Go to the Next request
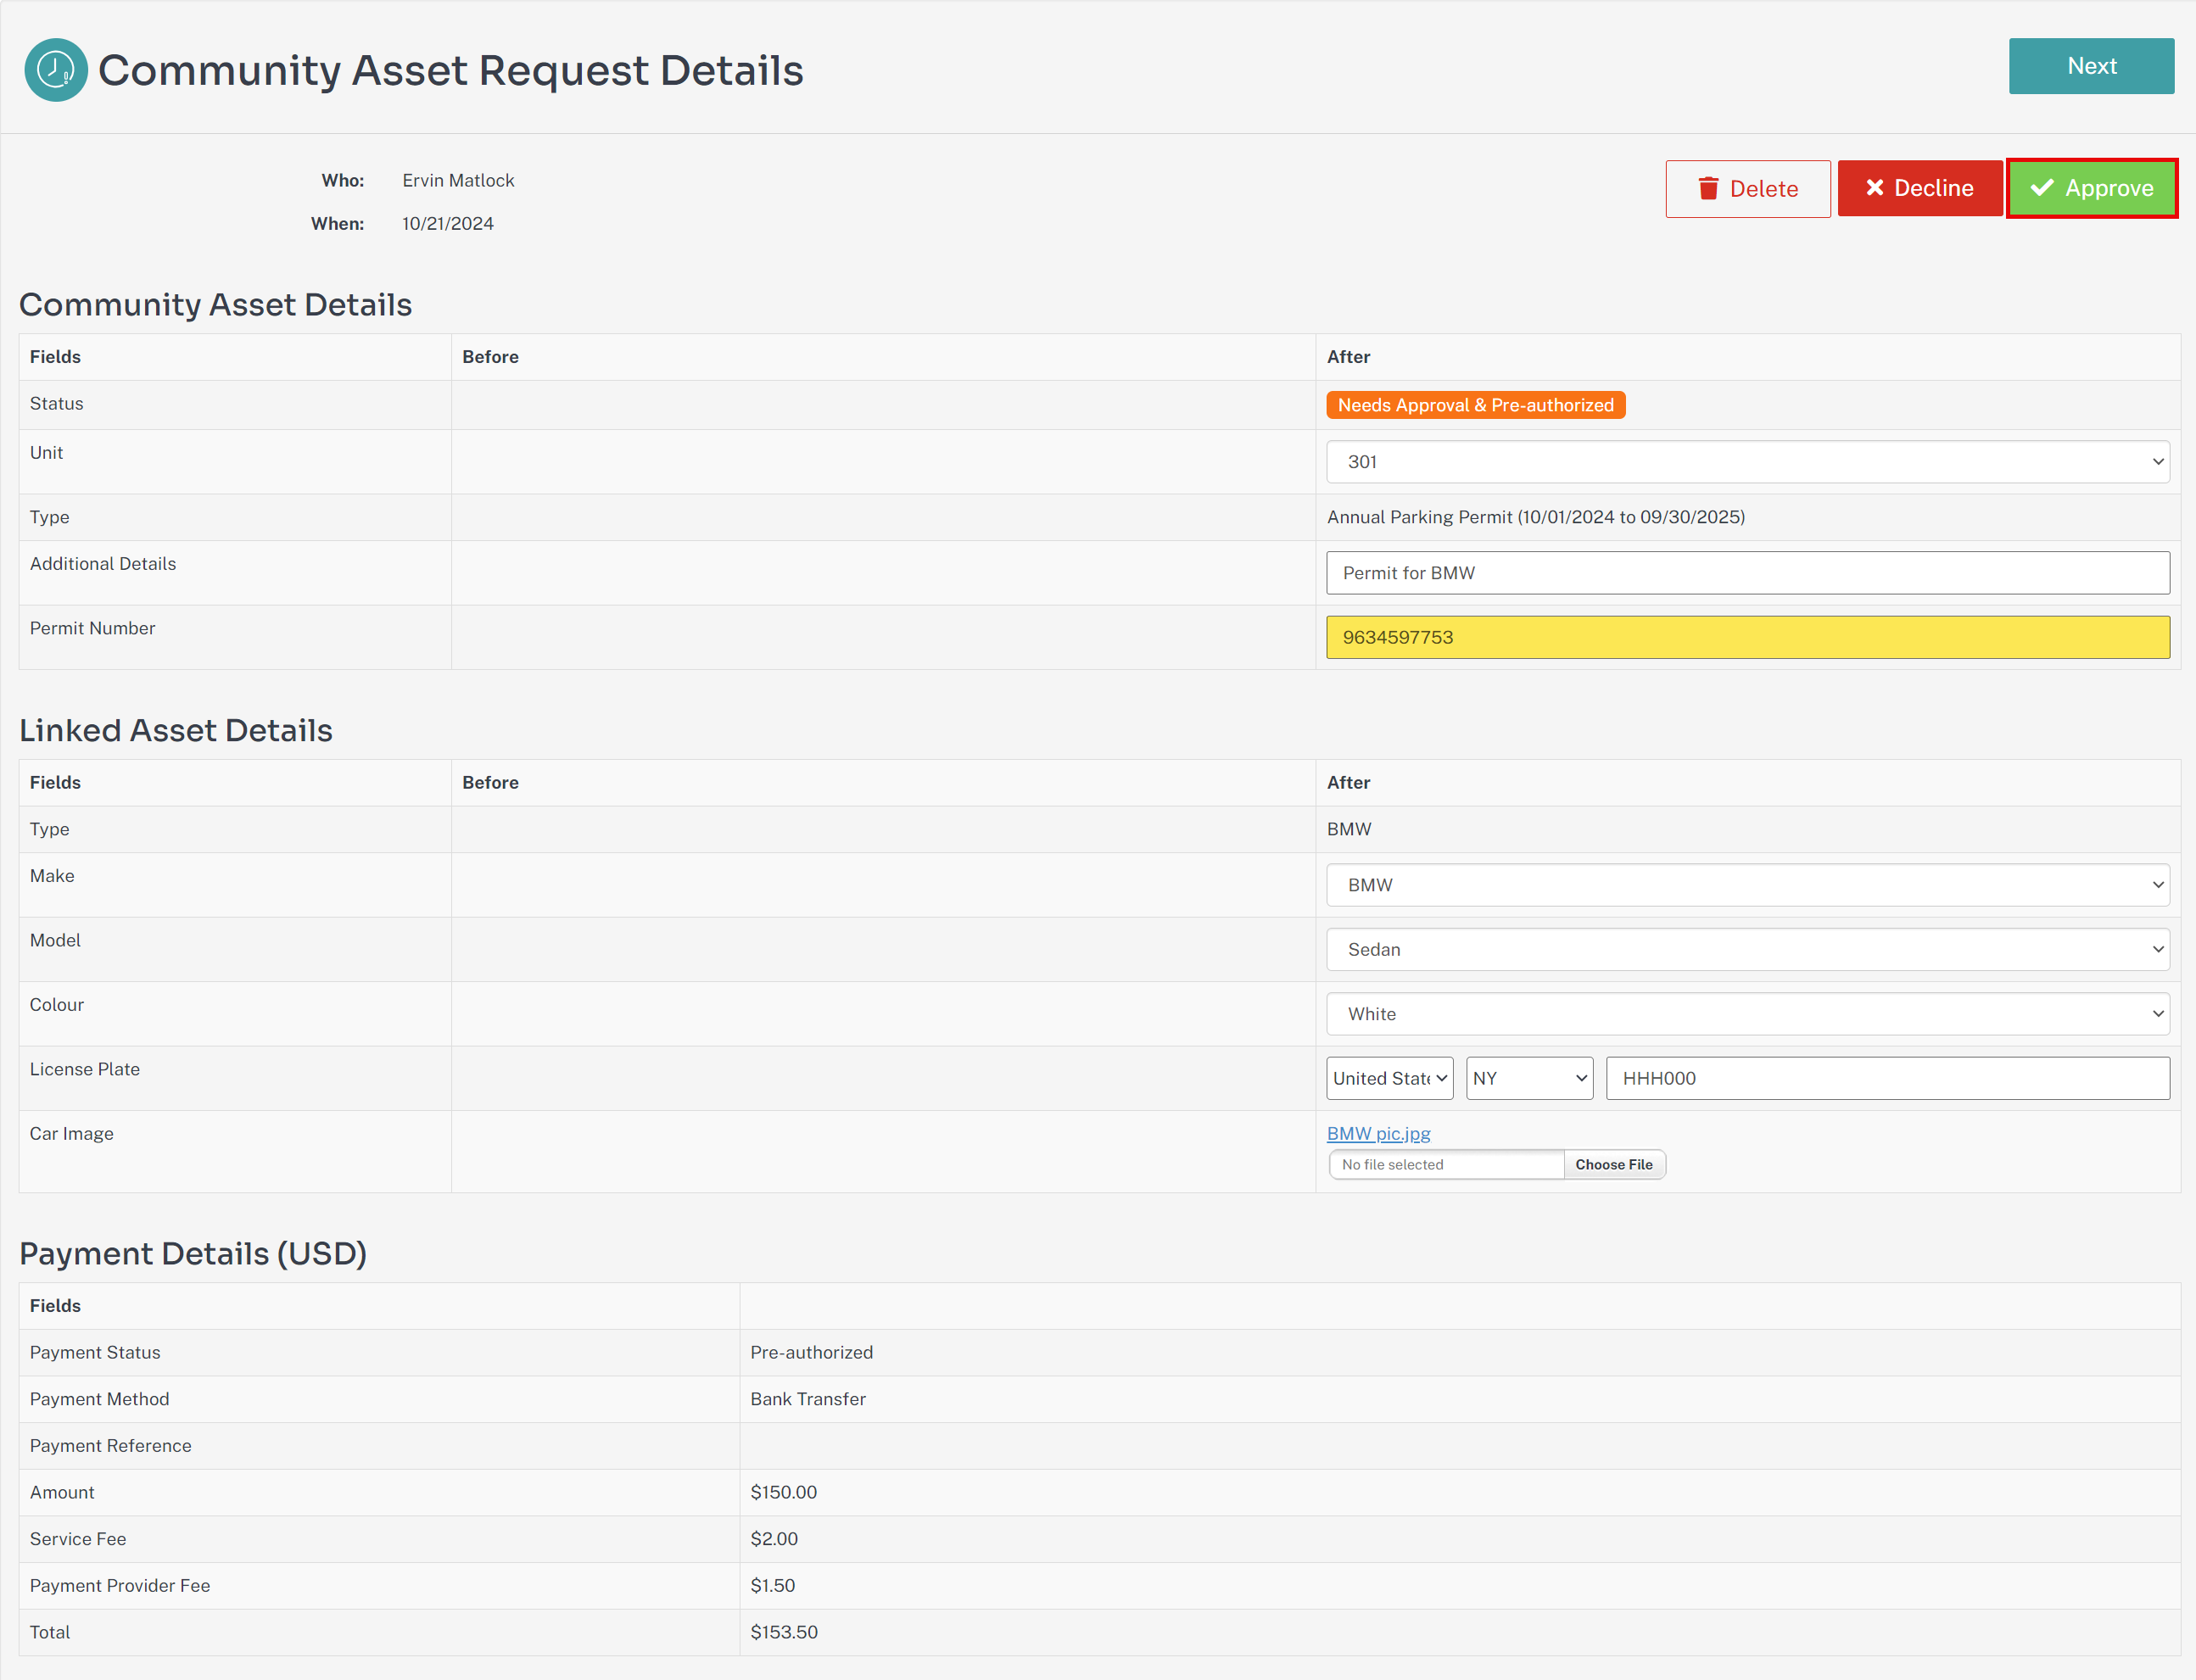Image resolution: width=2196 pixels, height=1680 pixels. (x=2091, y=66)
